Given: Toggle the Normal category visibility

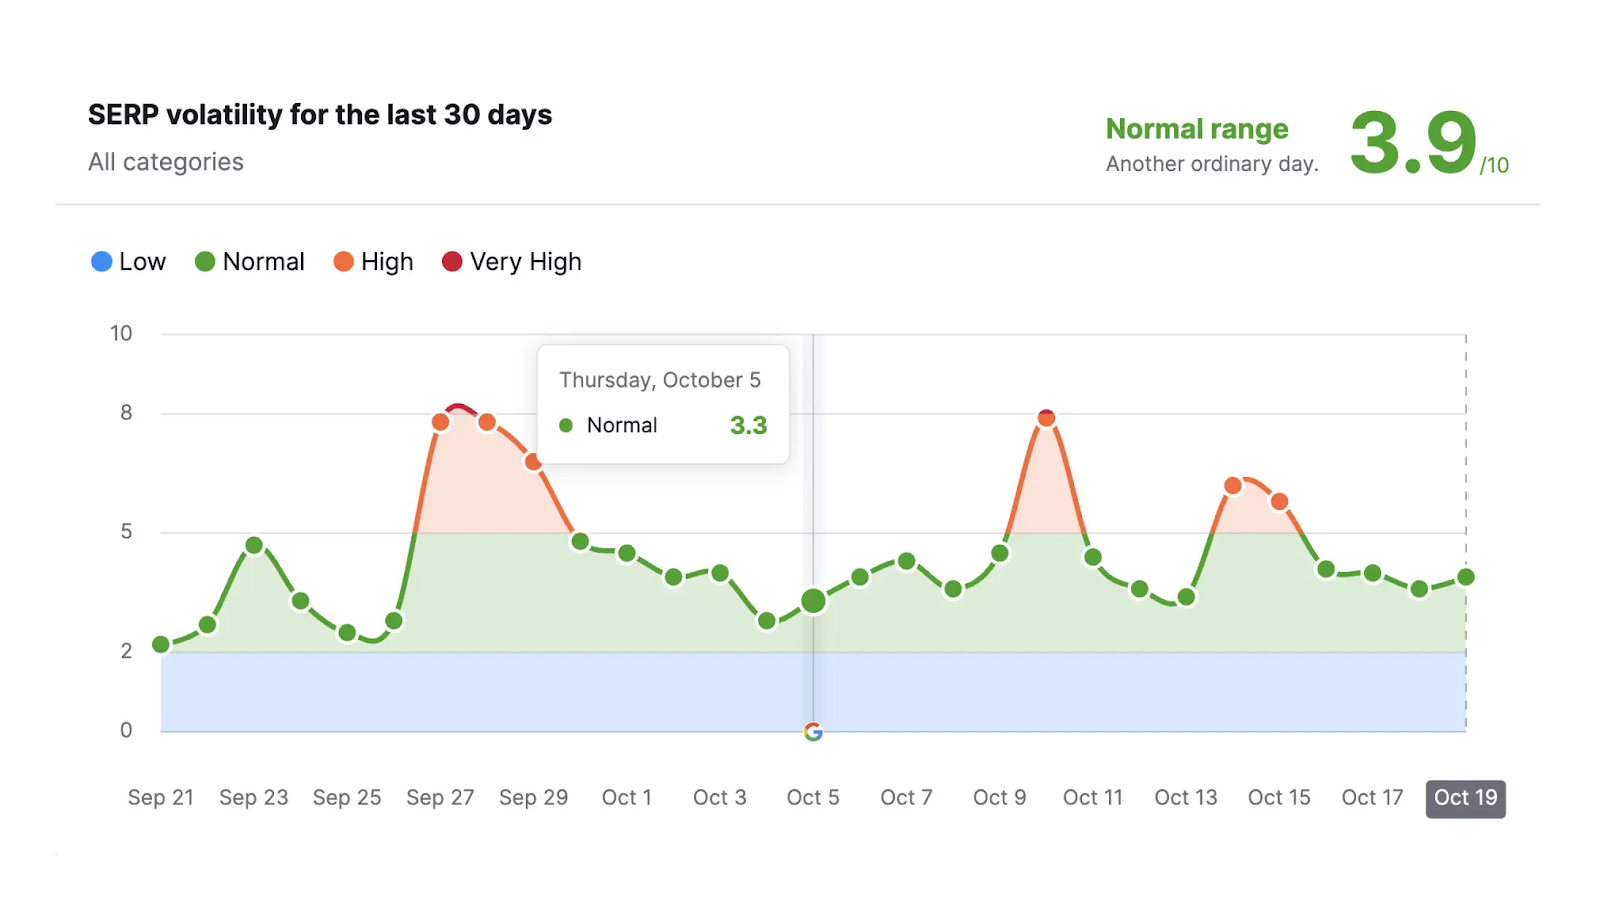Looking at the screenshot, I should (x=249, y=261).
